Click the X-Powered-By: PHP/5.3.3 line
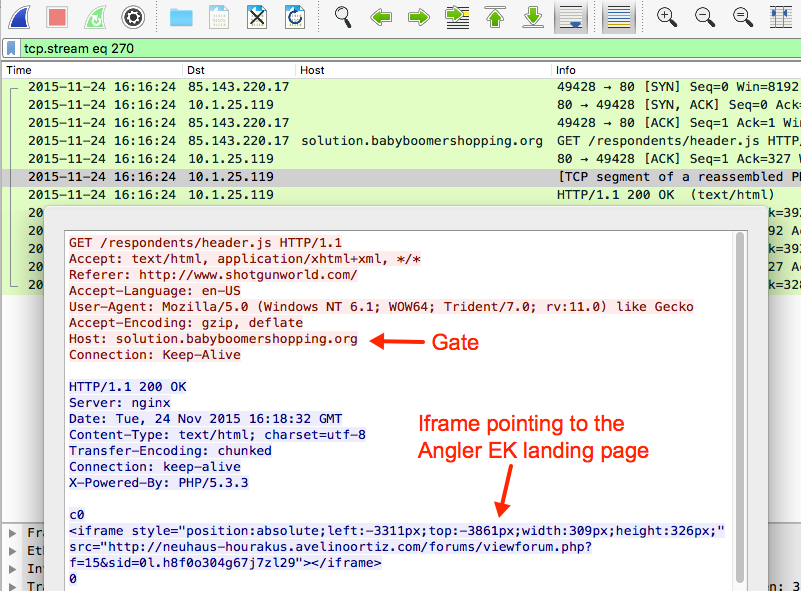The width and height of the screenshot is (801, 591). coord(158,483)
